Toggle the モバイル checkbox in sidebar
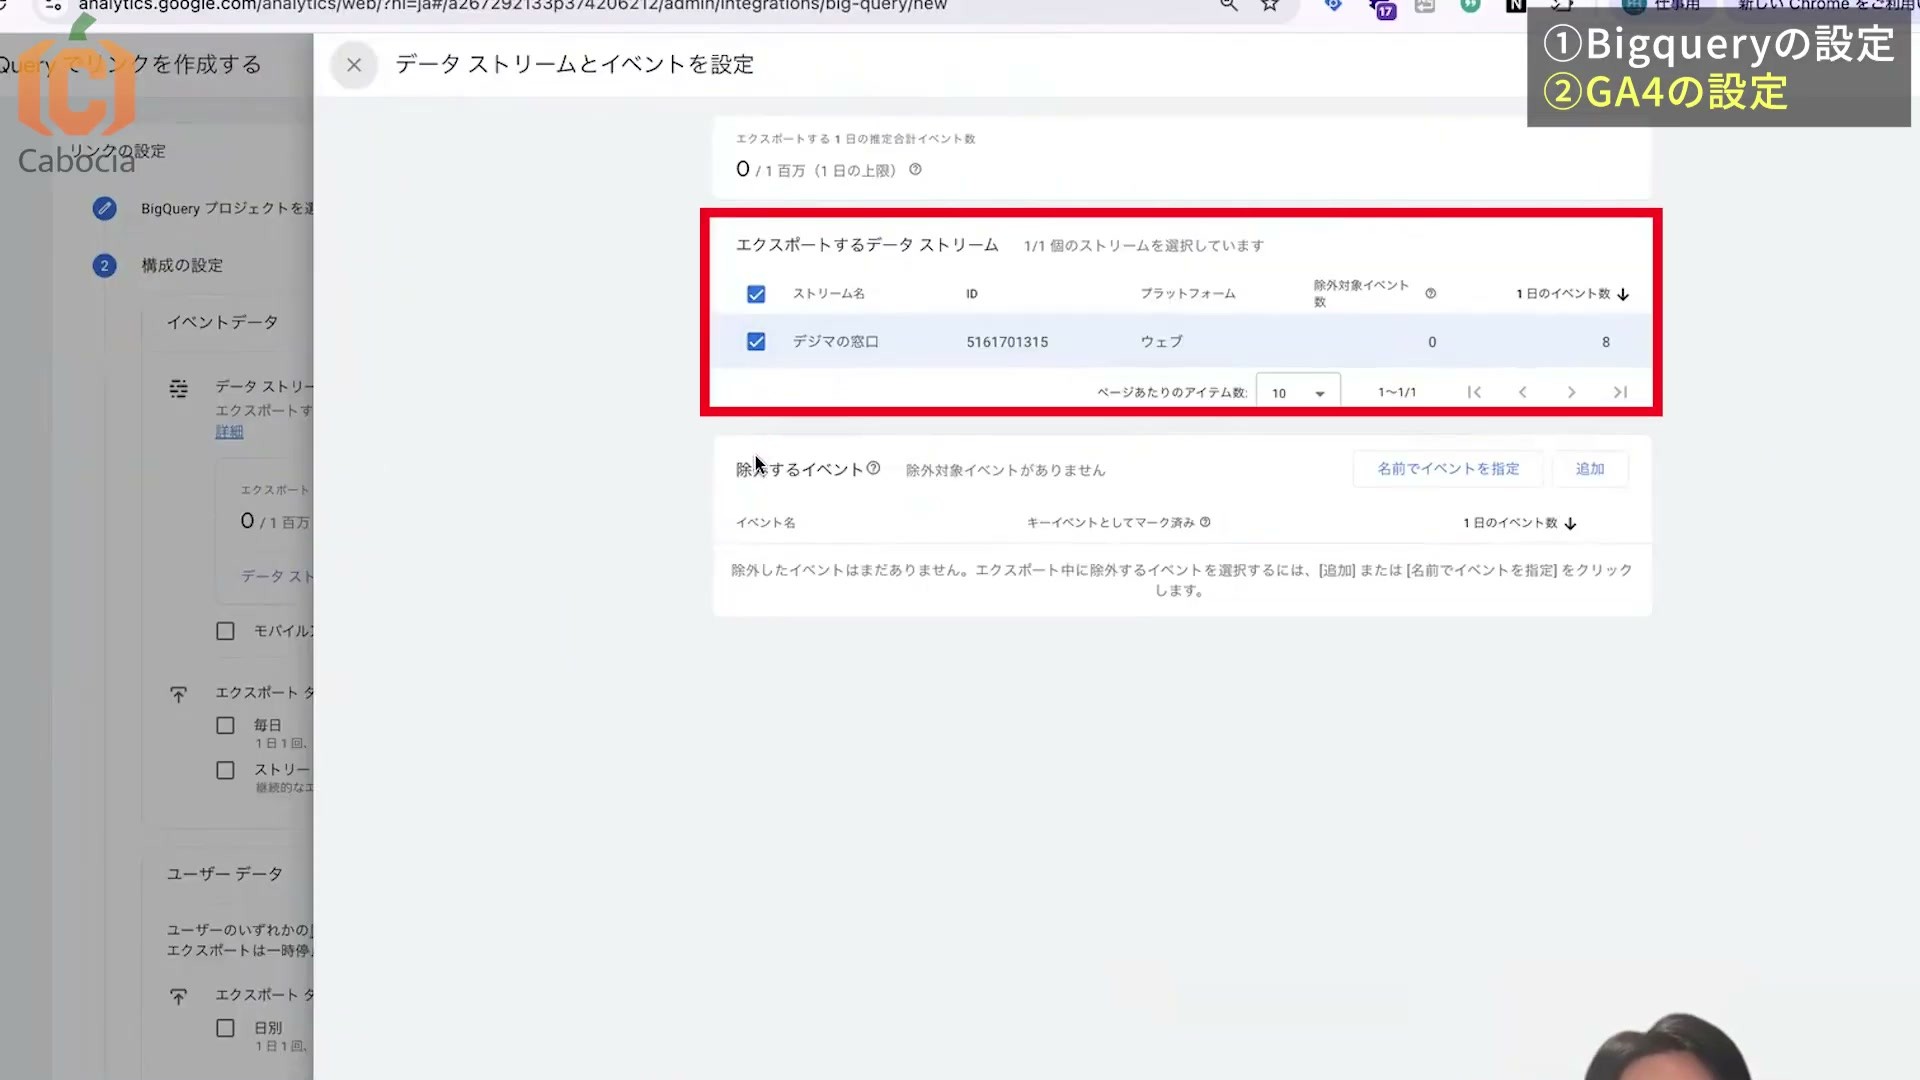 point(226,631)
